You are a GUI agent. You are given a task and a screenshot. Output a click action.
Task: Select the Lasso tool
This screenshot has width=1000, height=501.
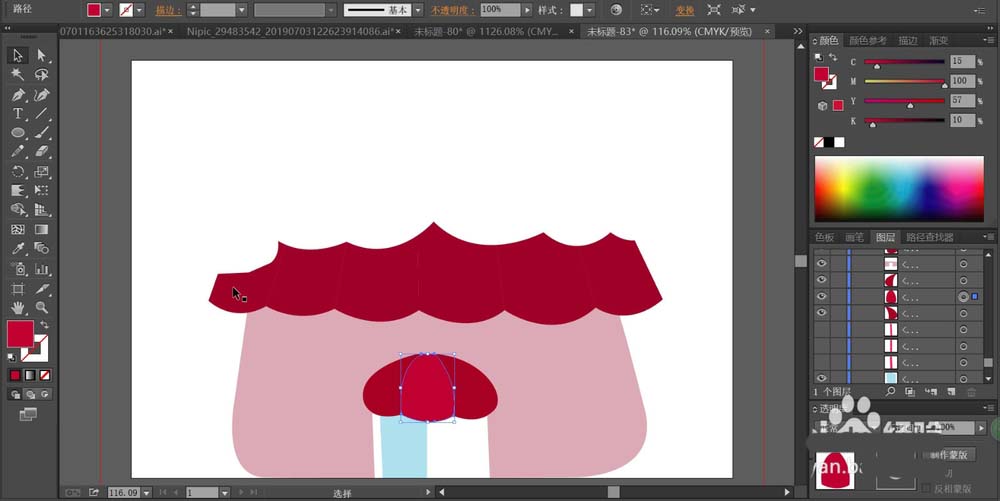pos(41,75)
